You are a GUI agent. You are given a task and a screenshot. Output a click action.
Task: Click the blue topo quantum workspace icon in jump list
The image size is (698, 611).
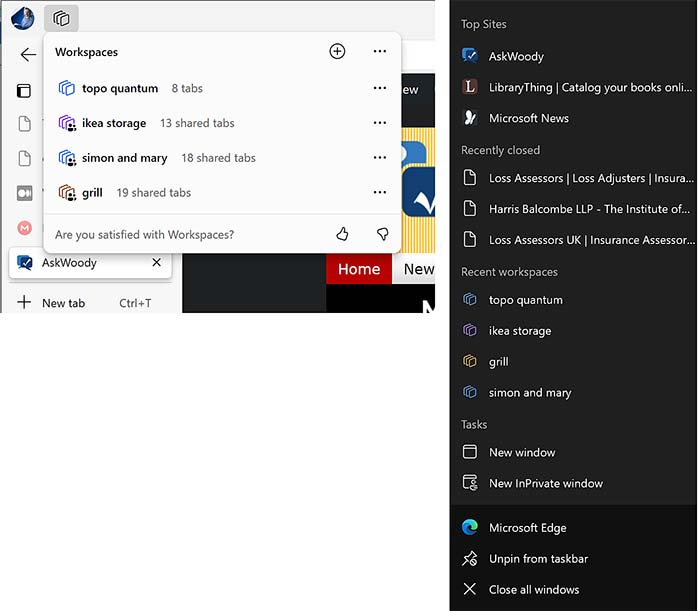click(470, 299)
